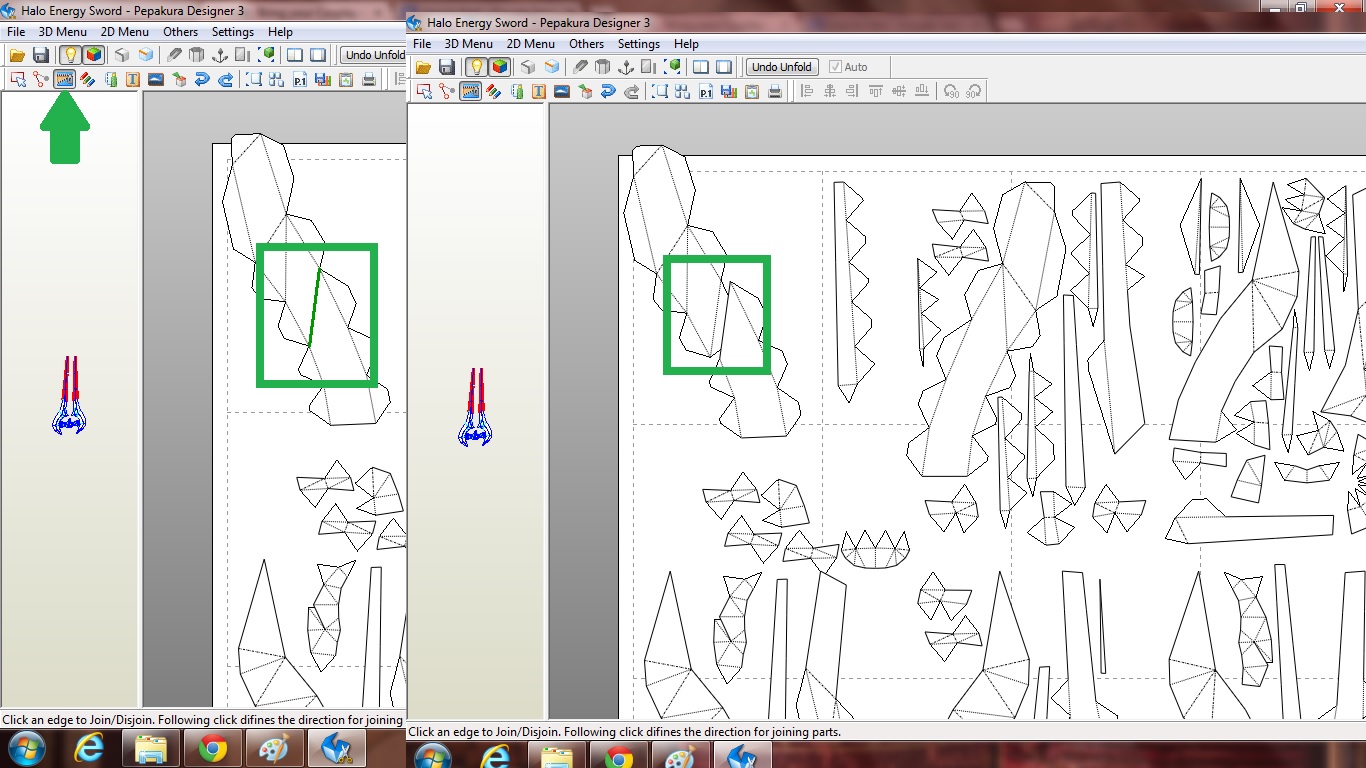Click the open folder icon in right window

point(423,67)
